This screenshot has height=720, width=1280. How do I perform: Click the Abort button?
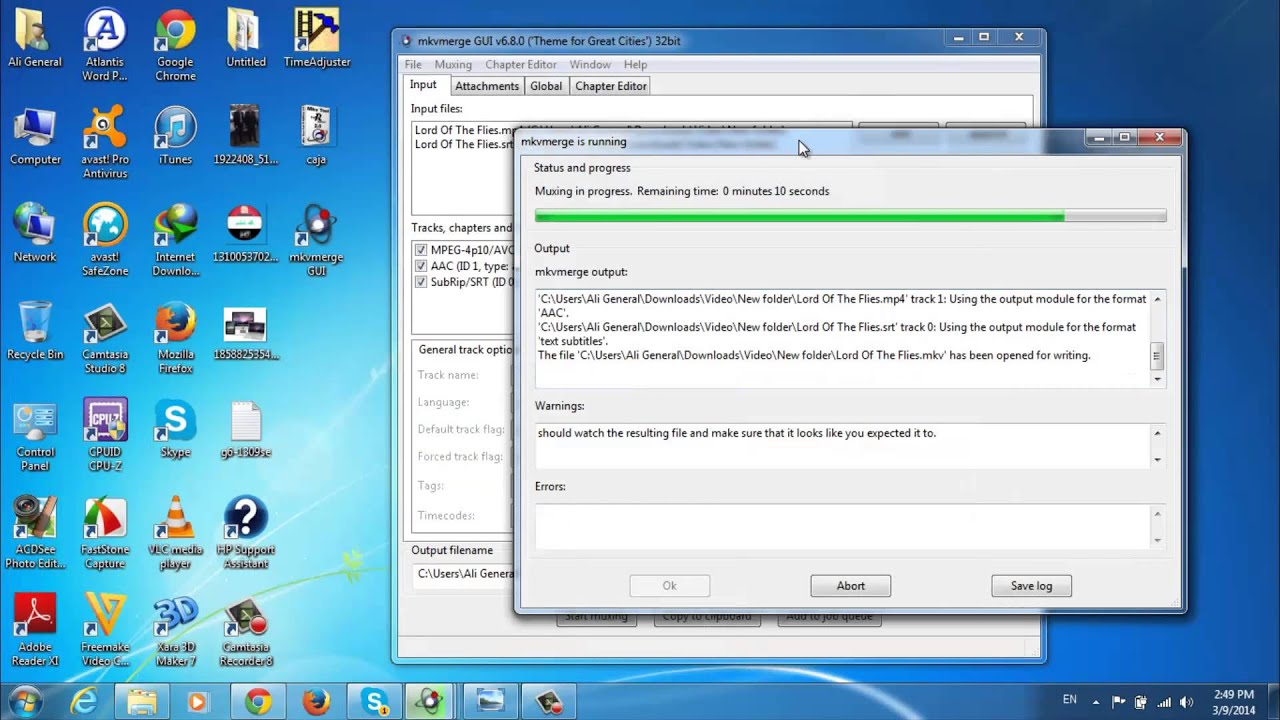(x=850, y=586)
